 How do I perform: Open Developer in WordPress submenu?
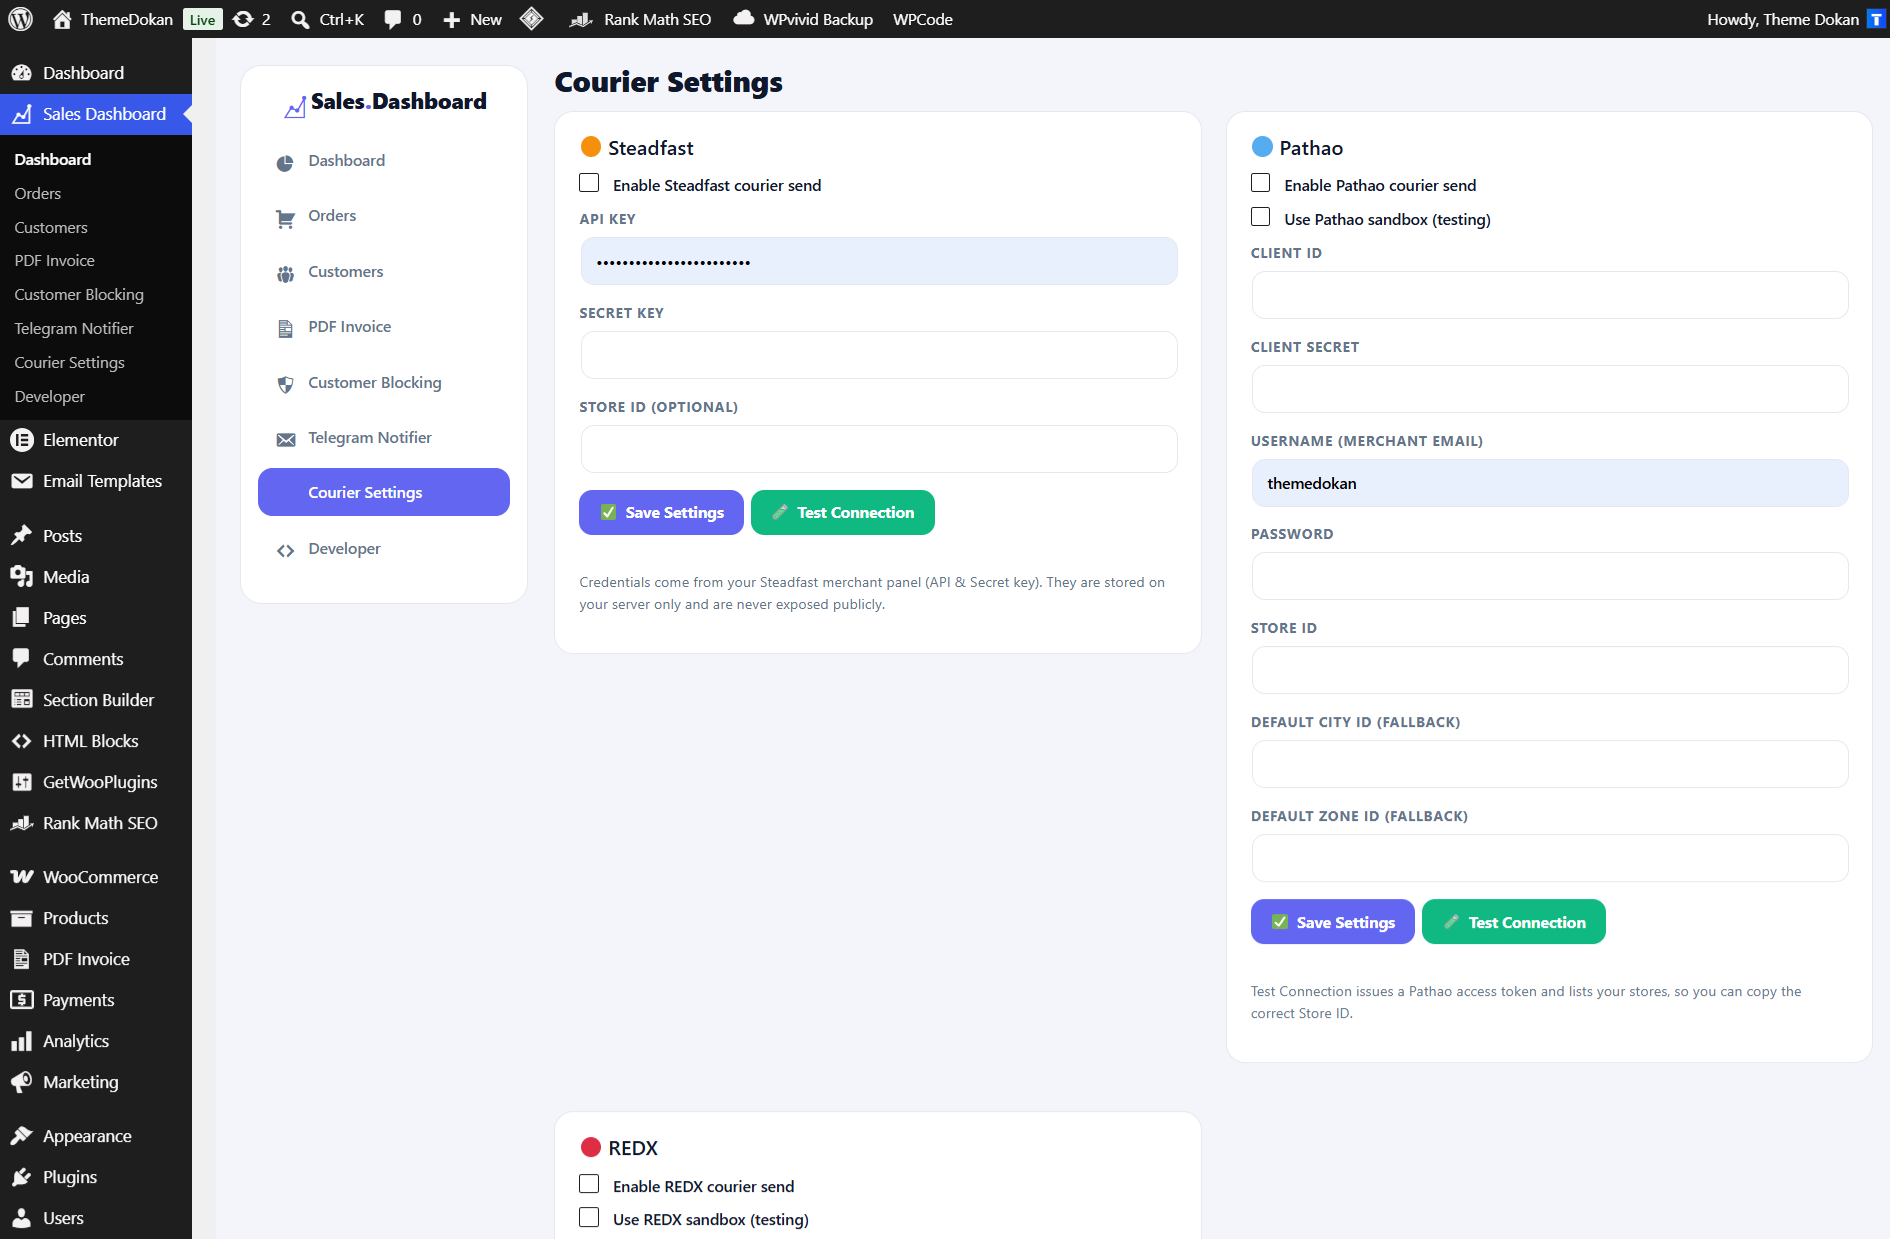[x=50, y=396]
